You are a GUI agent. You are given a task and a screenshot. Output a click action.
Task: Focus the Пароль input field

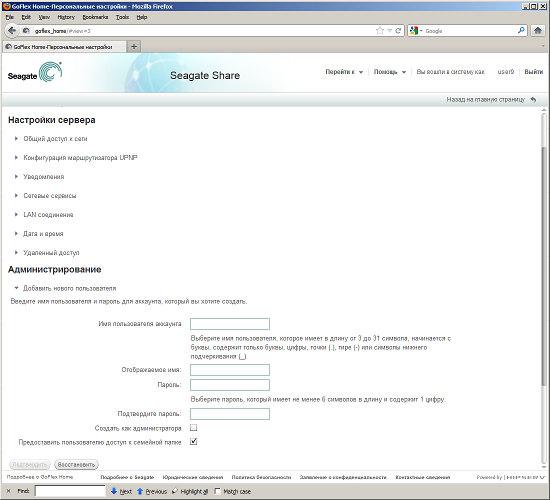click(x=230, y=385)
